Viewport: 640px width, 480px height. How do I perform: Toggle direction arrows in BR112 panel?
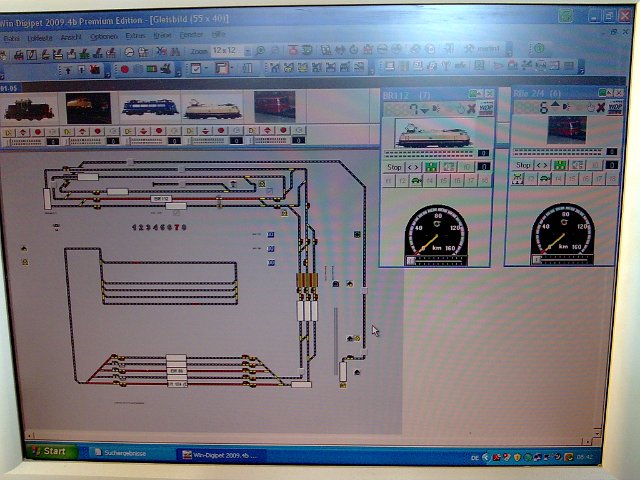(413, 167)
